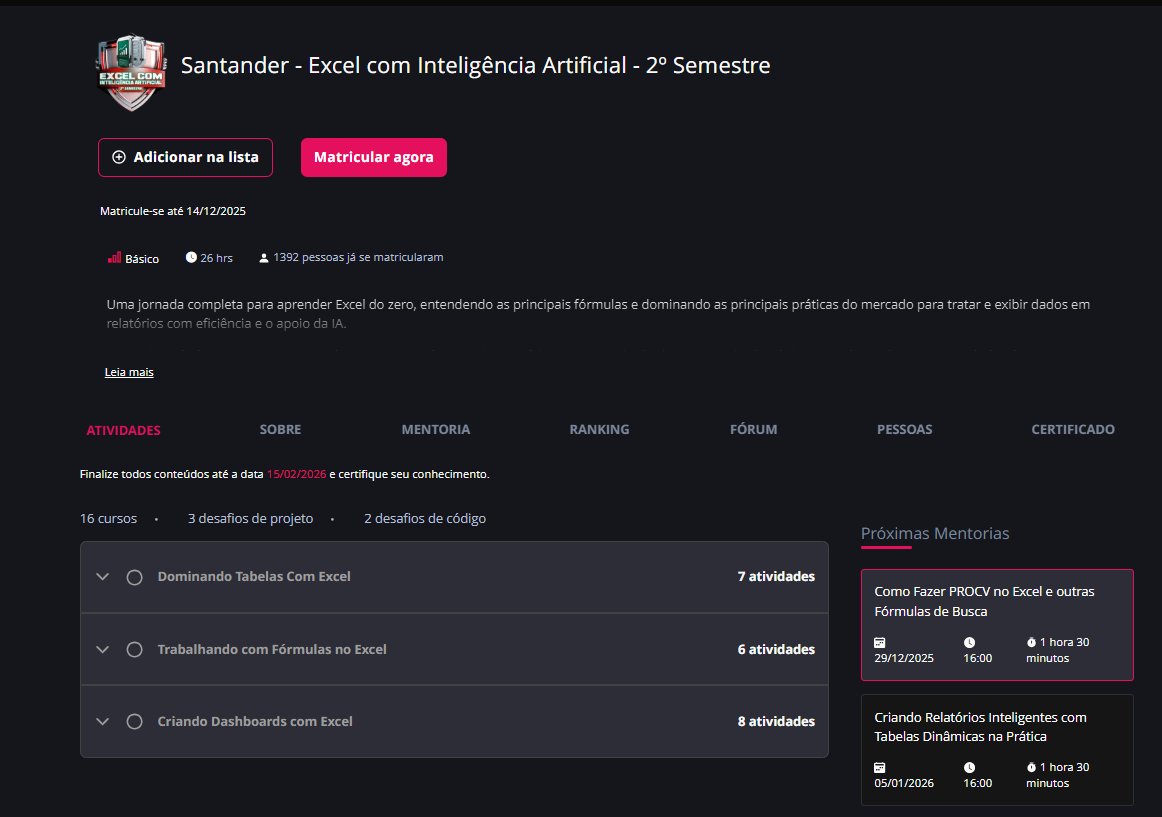
Task: Toggle the Criando Dashboards completion circle
Action: (x=134, y=721)
